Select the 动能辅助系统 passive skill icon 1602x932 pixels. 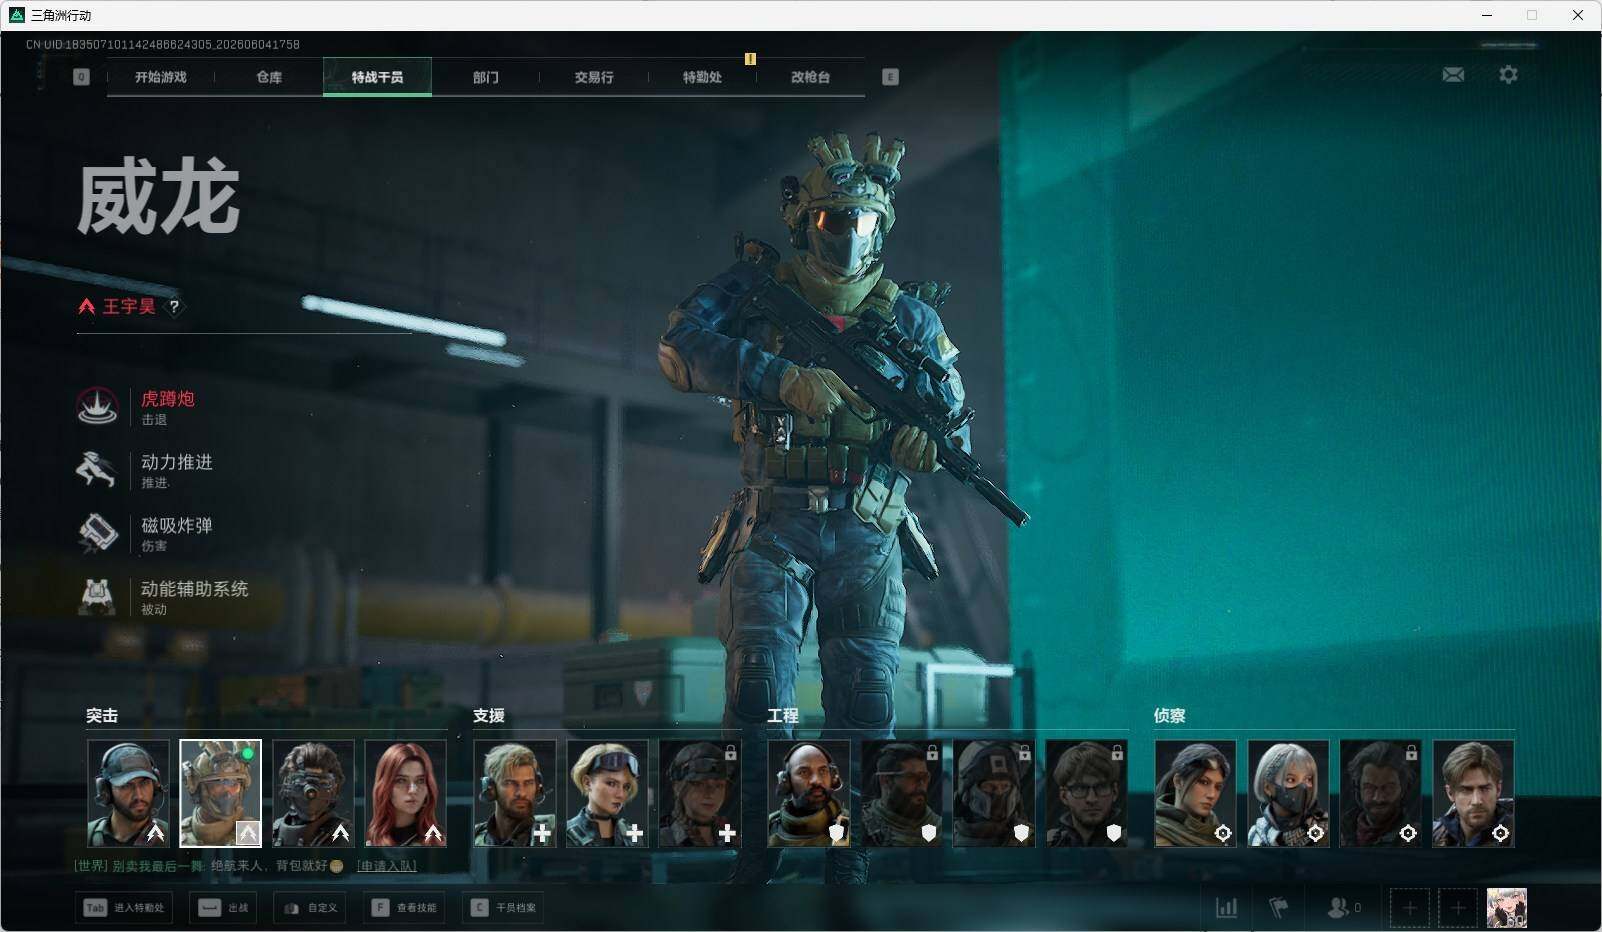(97, 596)
